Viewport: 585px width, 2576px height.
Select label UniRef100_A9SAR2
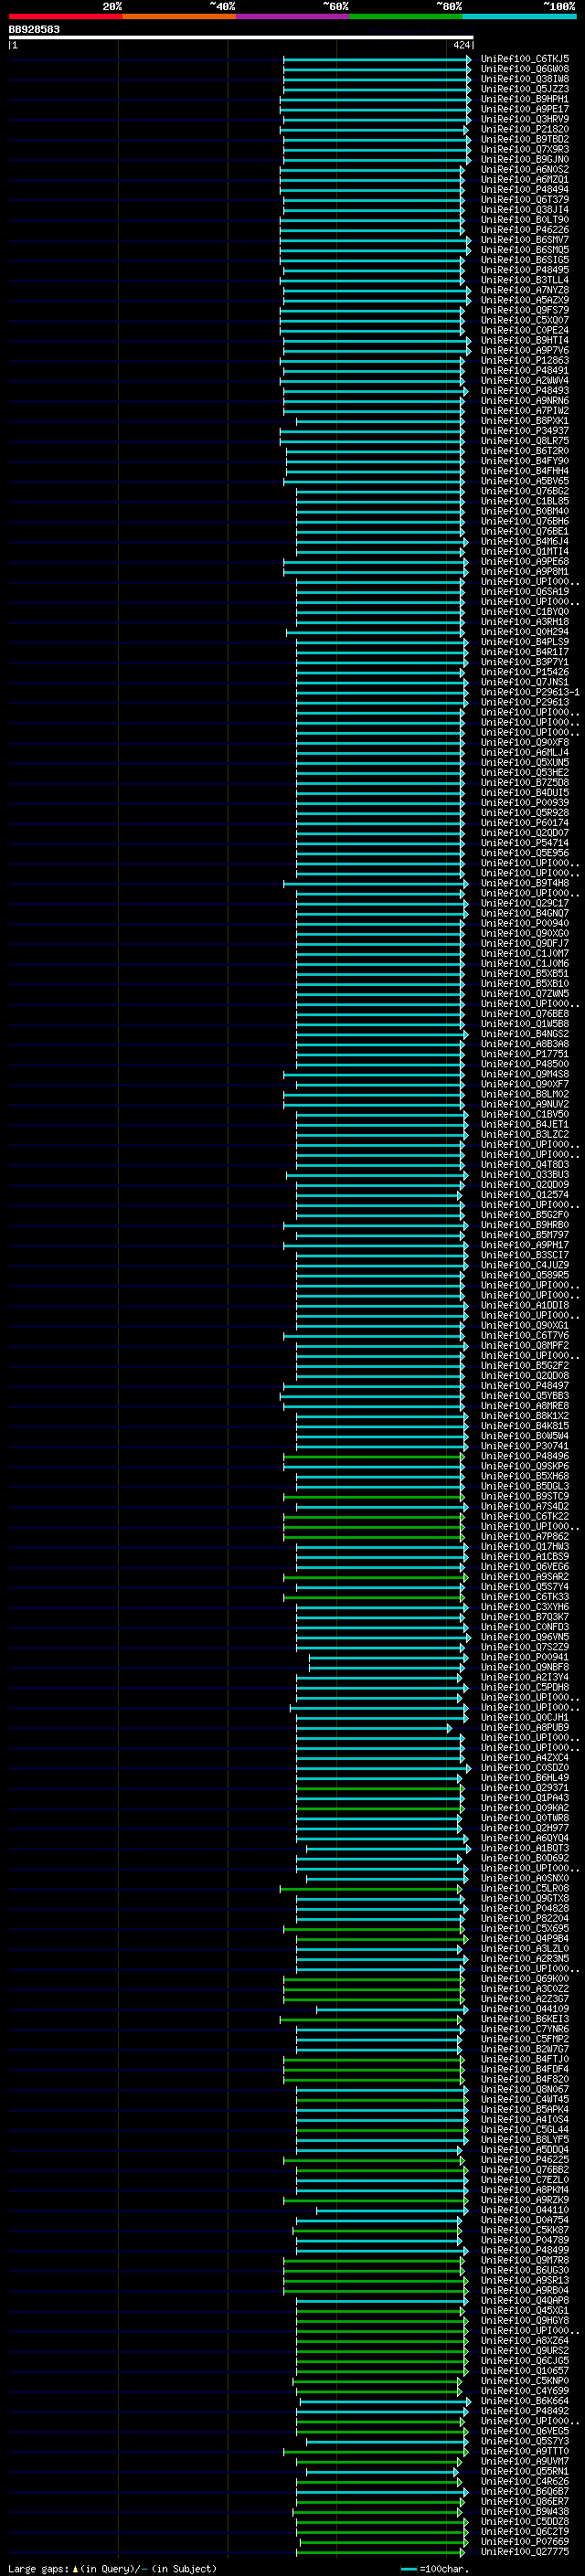tap(525, 1576)
